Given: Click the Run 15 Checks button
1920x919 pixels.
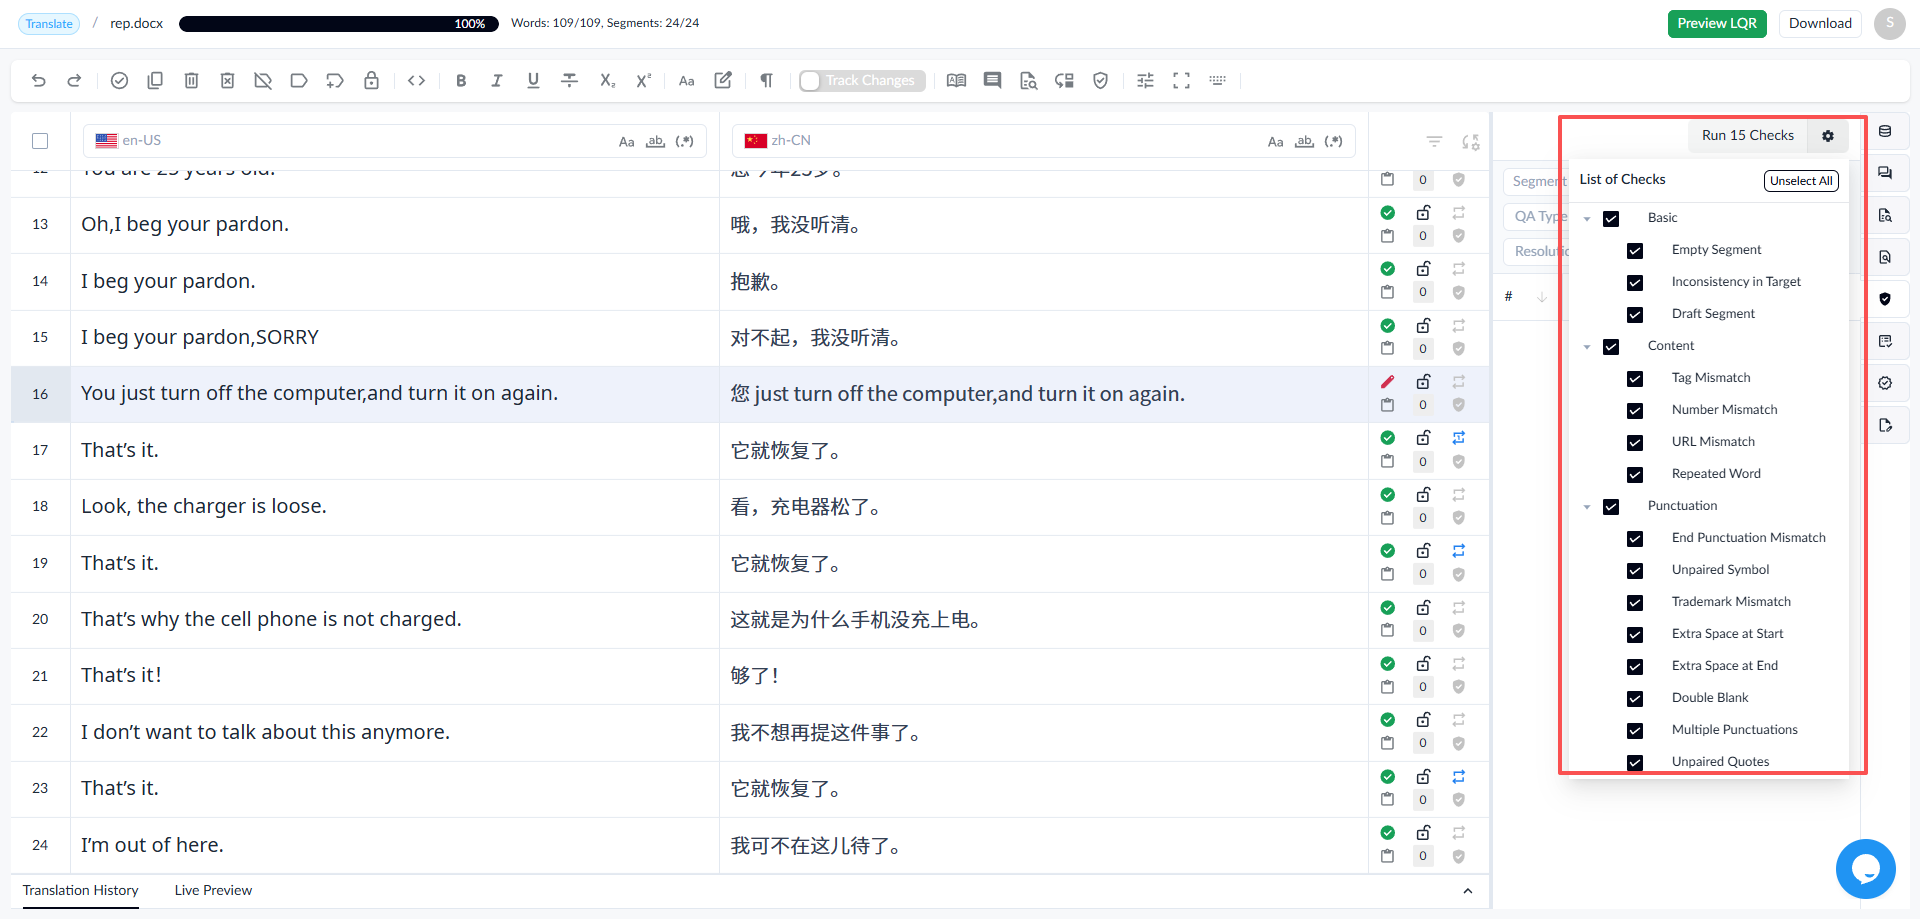Looking at the screenshot, I should tap(1748, 136).
